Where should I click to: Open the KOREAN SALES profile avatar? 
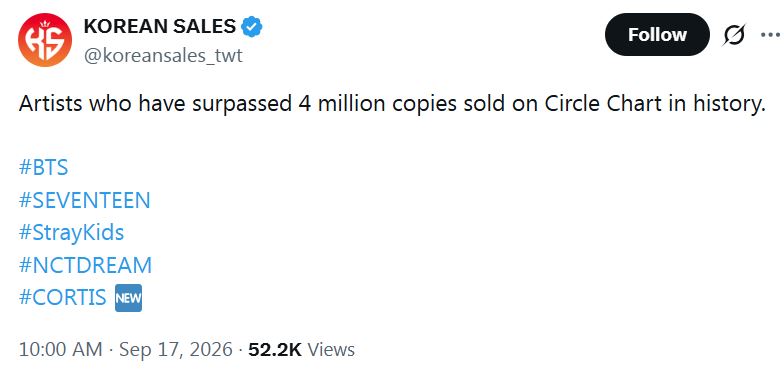[x=44, y=40]
